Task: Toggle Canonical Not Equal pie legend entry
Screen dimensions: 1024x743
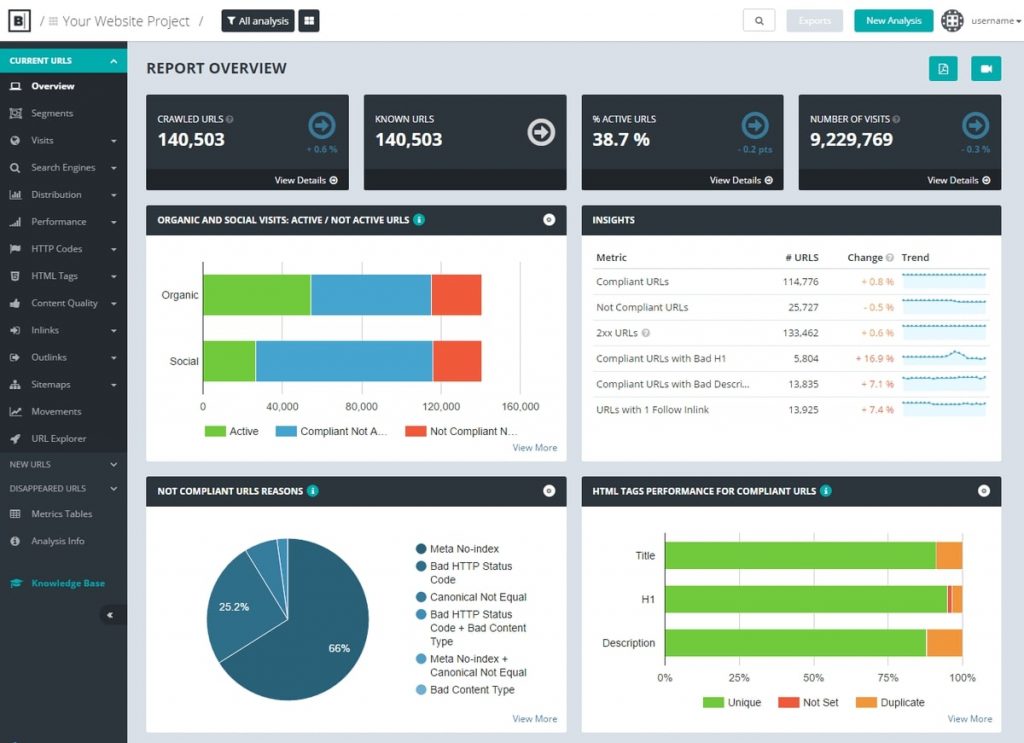Action: pos(472,597)
